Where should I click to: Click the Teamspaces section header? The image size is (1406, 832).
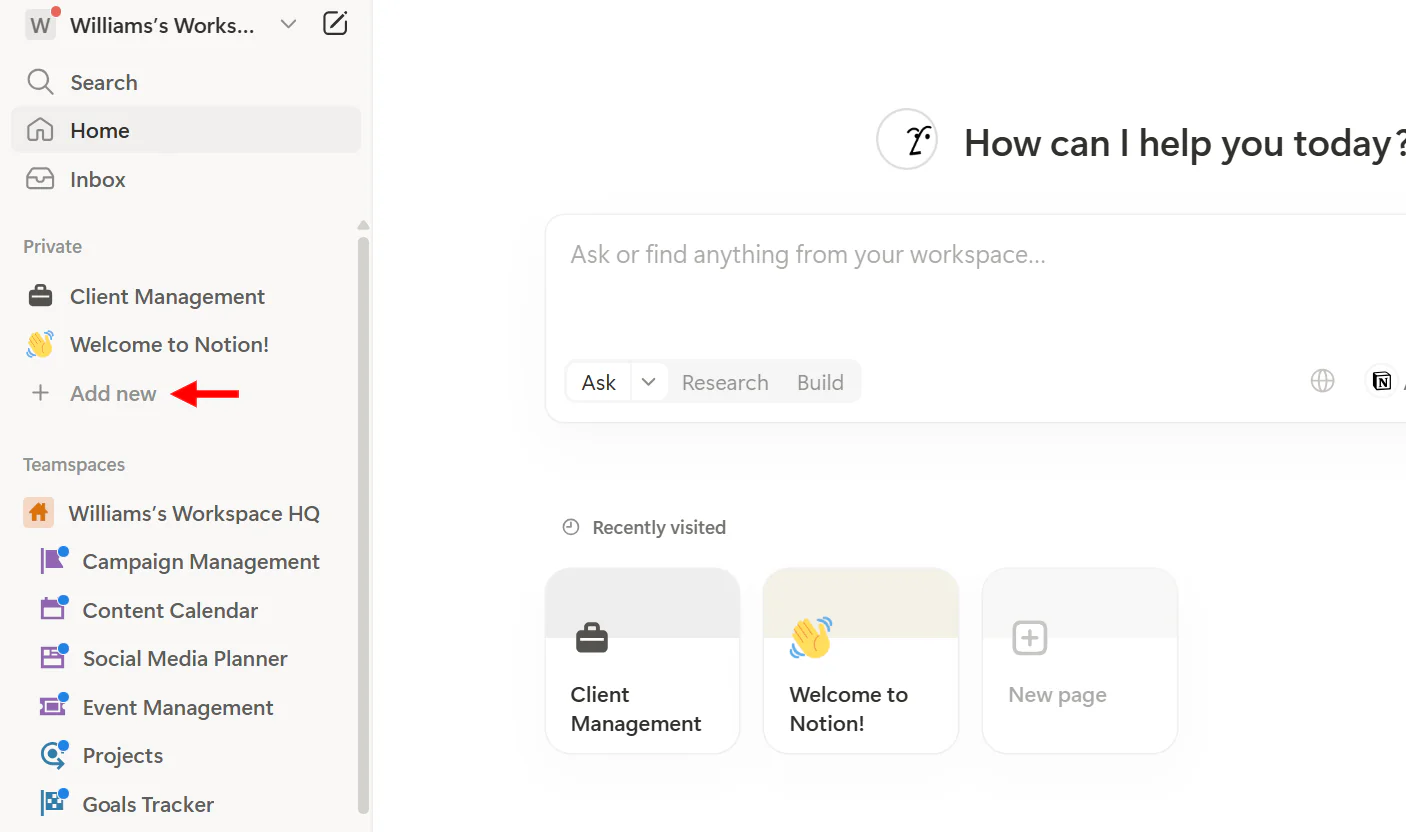74,465
